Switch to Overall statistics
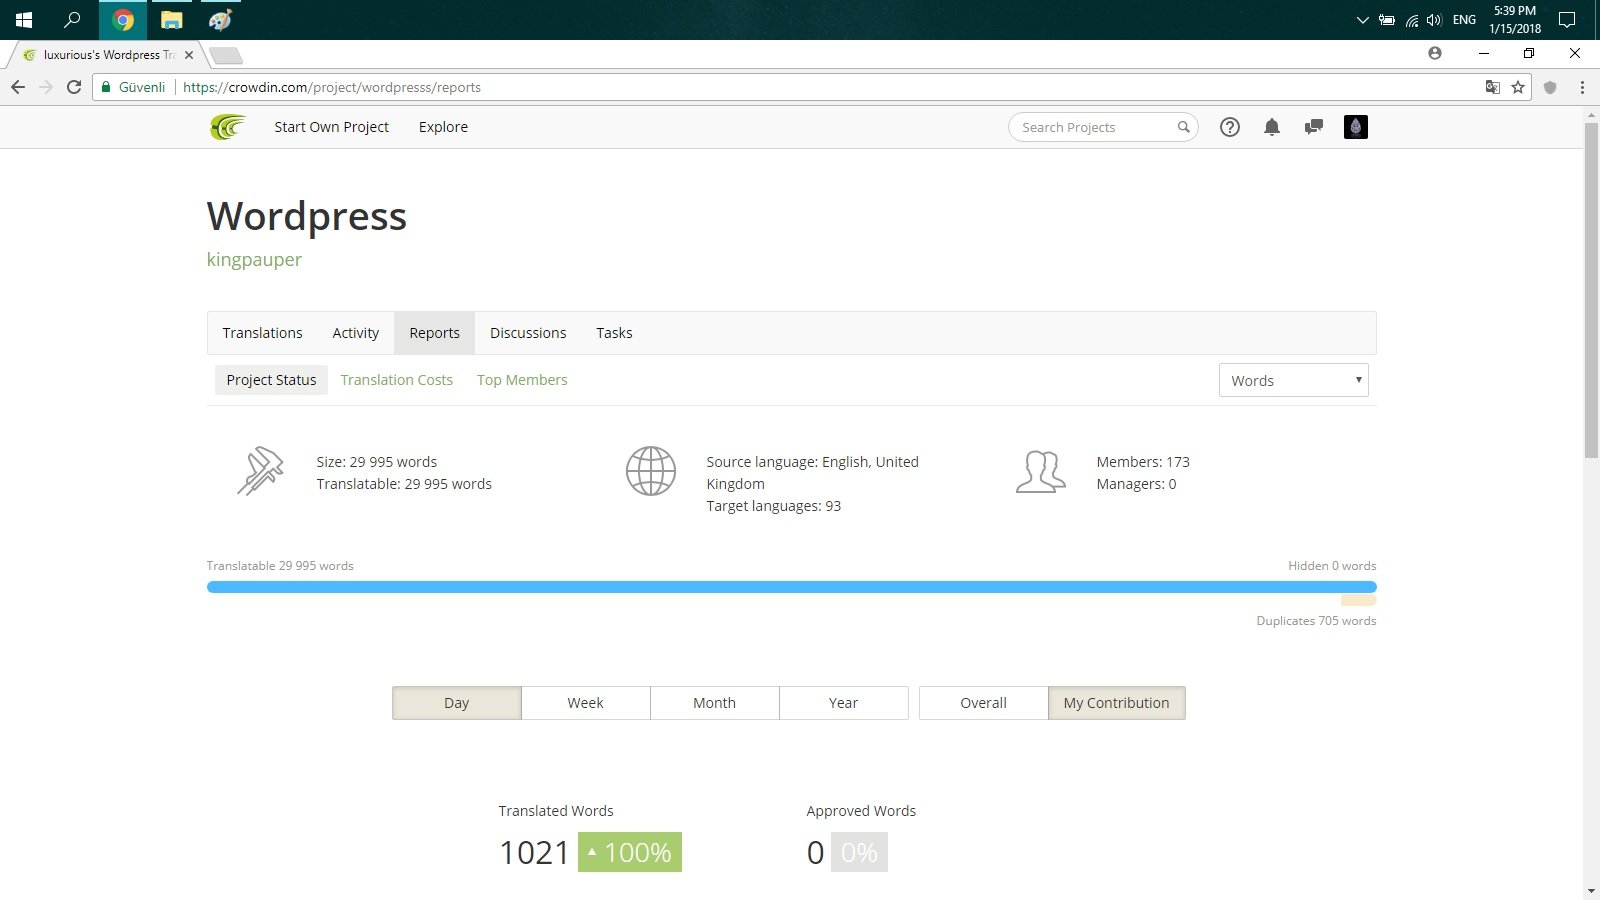The width and height of the screenshot is (1600, 900). (x=983, y=703)
